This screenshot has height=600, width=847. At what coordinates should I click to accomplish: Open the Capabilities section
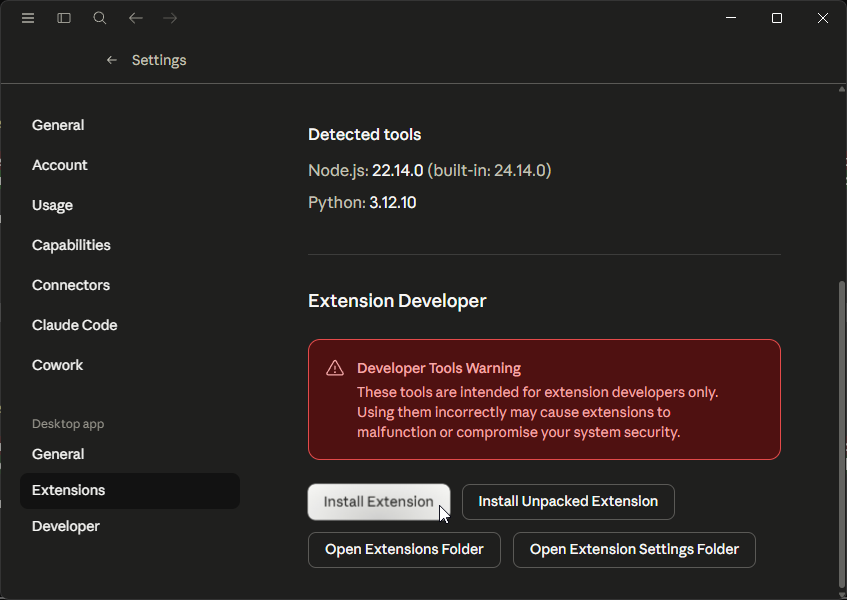coord(70,244)
